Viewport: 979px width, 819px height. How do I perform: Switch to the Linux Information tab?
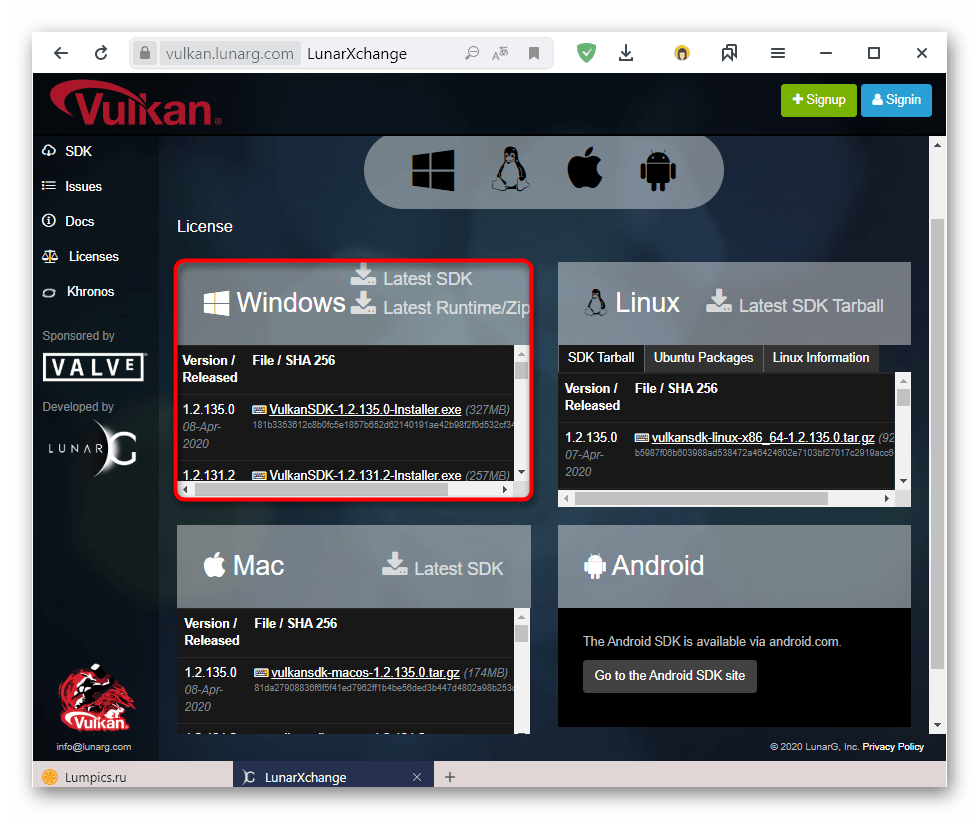[x=820, y=358]
